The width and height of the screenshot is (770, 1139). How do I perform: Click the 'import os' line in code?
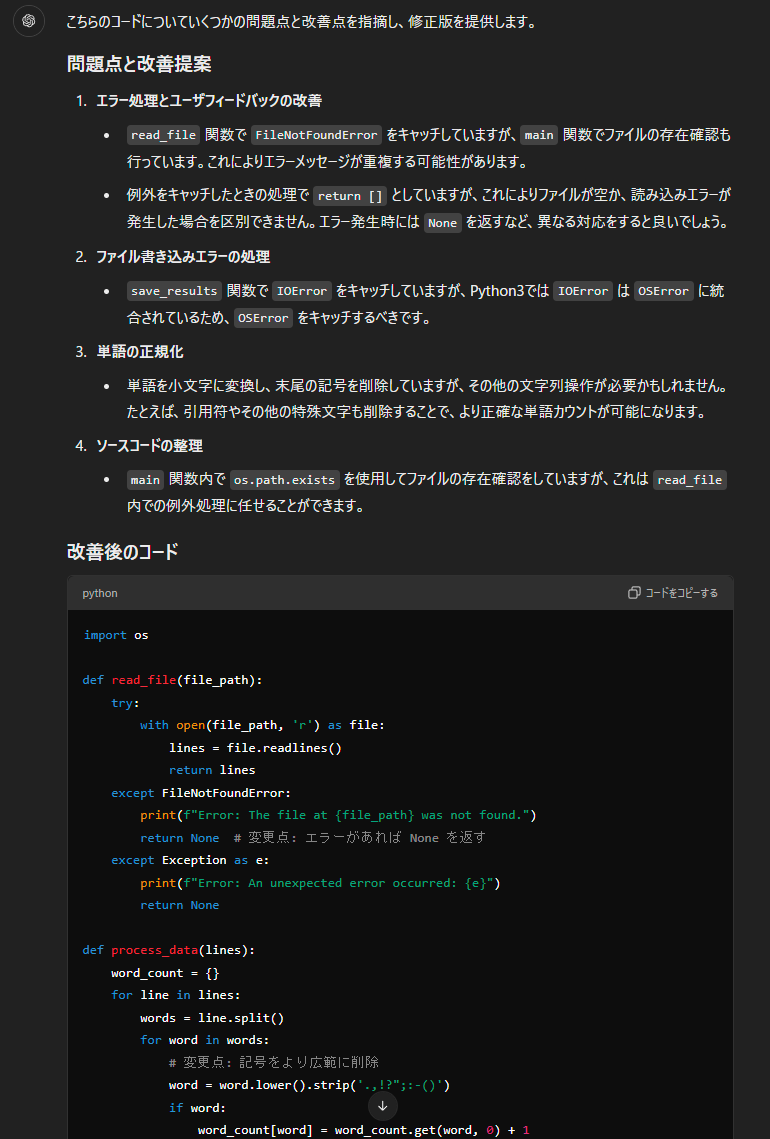point(116,635)
